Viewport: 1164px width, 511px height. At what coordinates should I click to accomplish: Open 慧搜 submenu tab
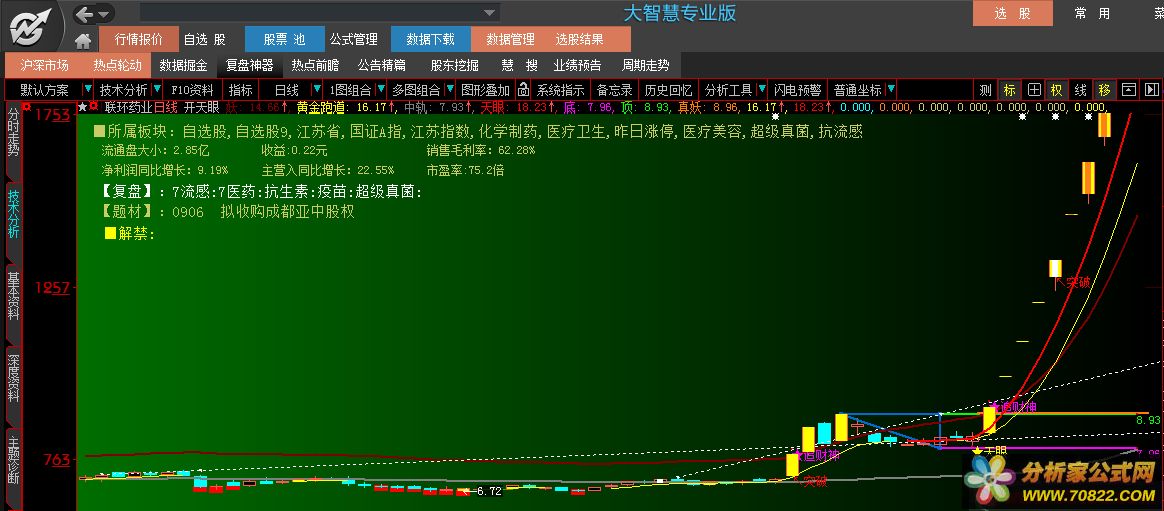pyautogui.click(x=519, y=65)
